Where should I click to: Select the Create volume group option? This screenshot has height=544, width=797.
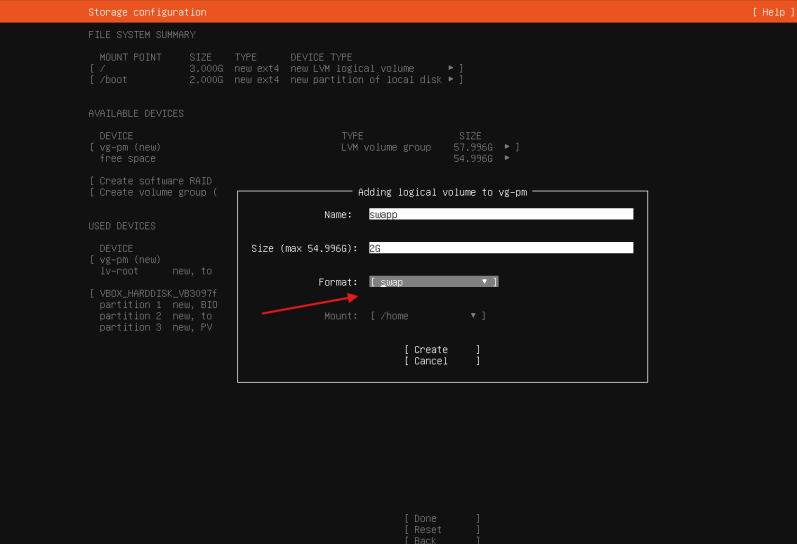[x=155, y=192]
